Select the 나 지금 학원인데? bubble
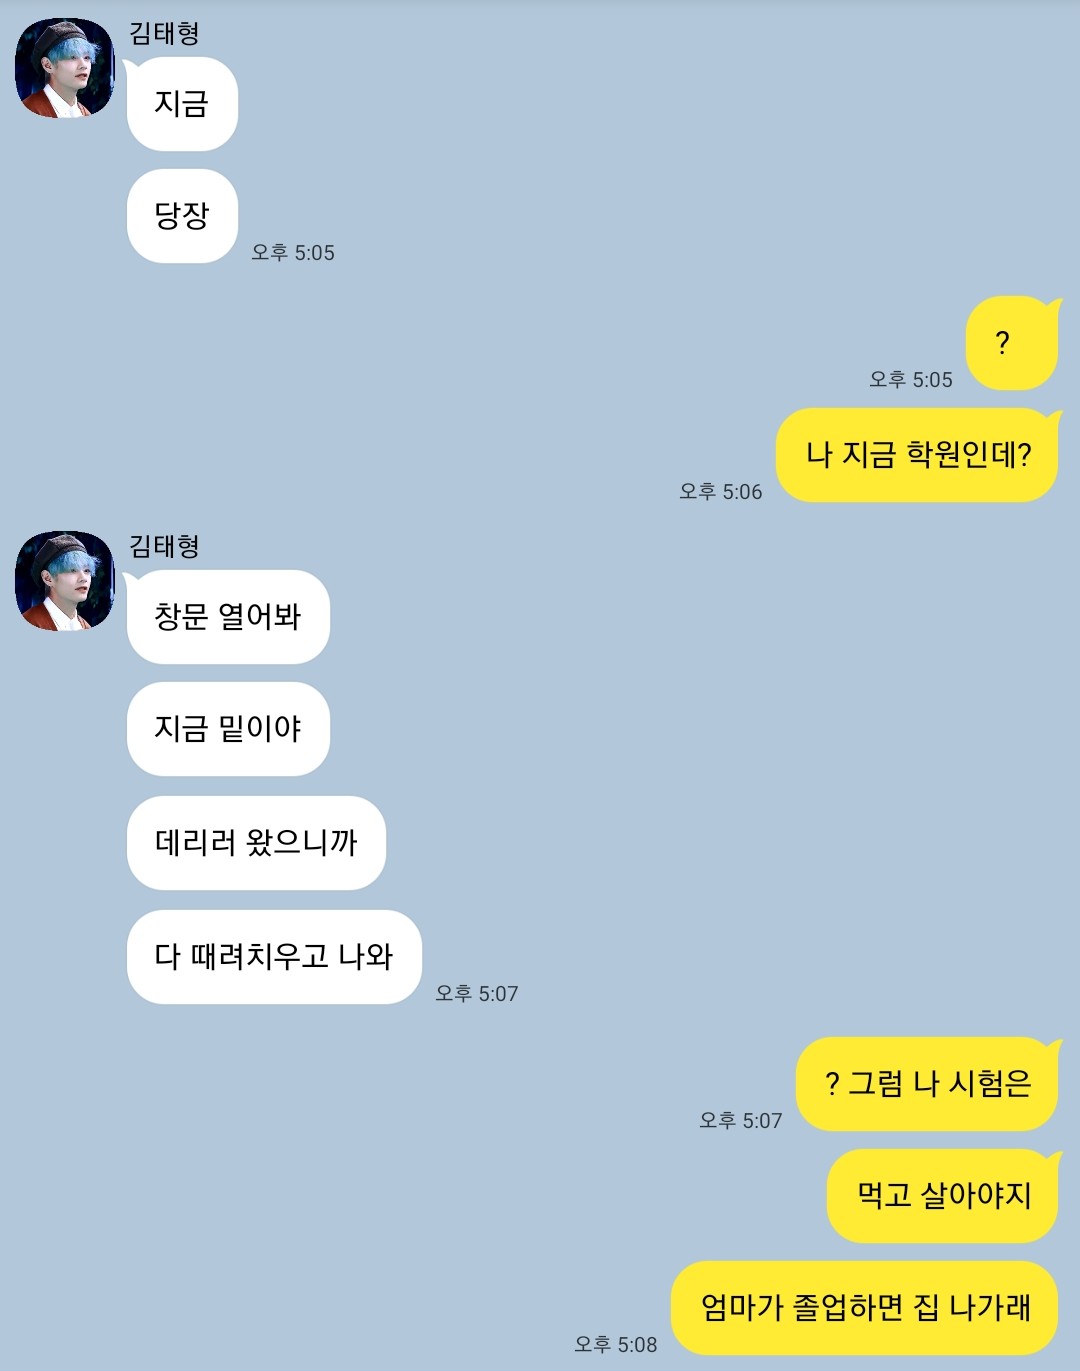 pyautogui.click(x=917, y=455)
